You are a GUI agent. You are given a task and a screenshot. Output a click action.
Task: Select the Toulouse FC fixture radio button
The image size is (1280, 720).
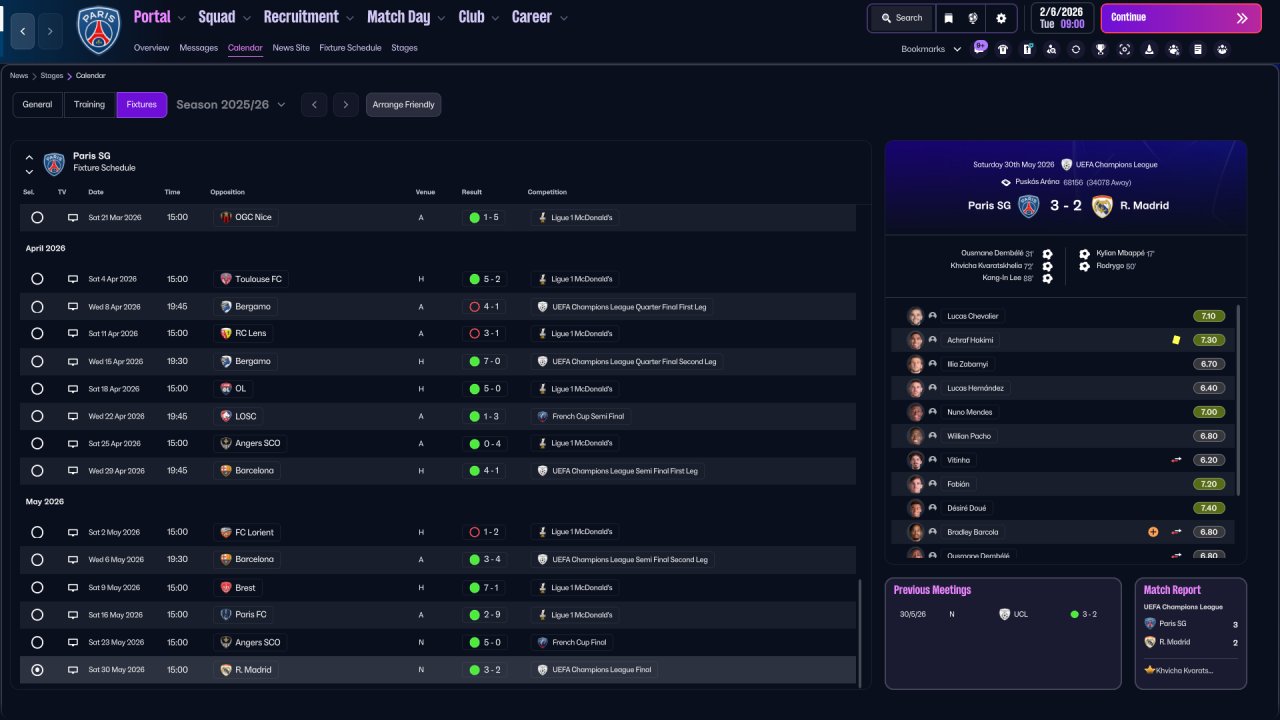click(x=37, y=279)
